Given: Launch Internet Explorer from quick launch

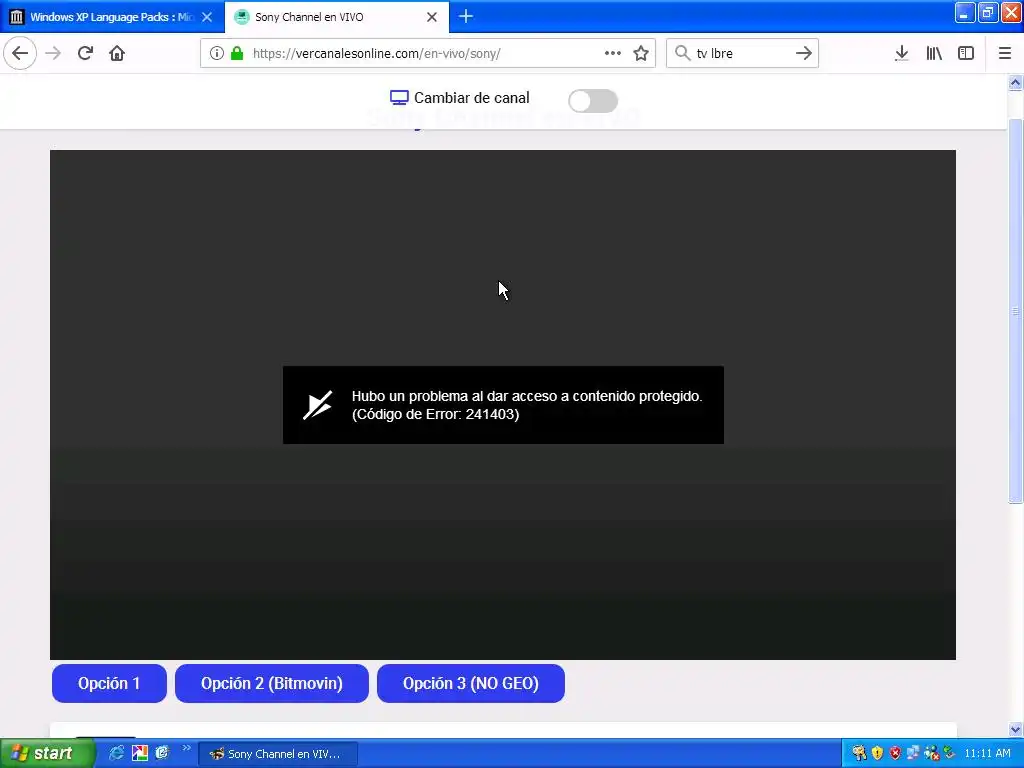Looking at the screenshot, I should pos(116,753).
